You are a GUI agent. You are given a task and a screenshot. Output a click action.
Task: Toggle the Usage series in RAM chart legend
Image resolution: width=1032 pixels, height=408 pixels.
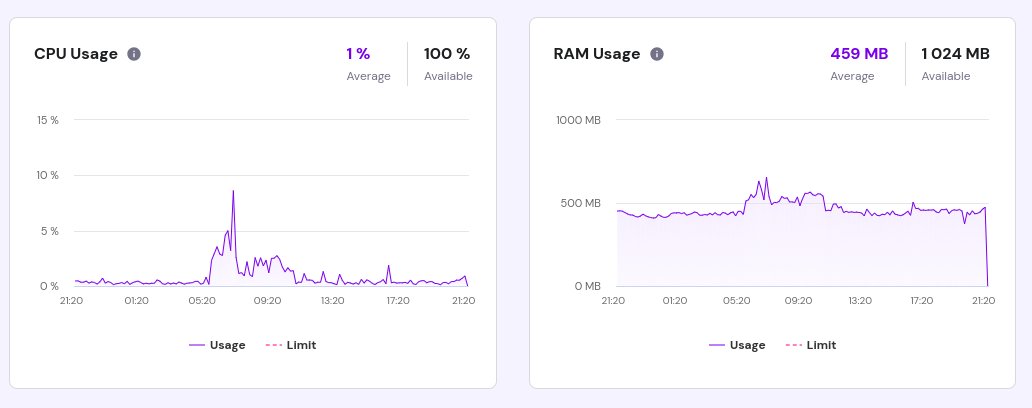737,345
